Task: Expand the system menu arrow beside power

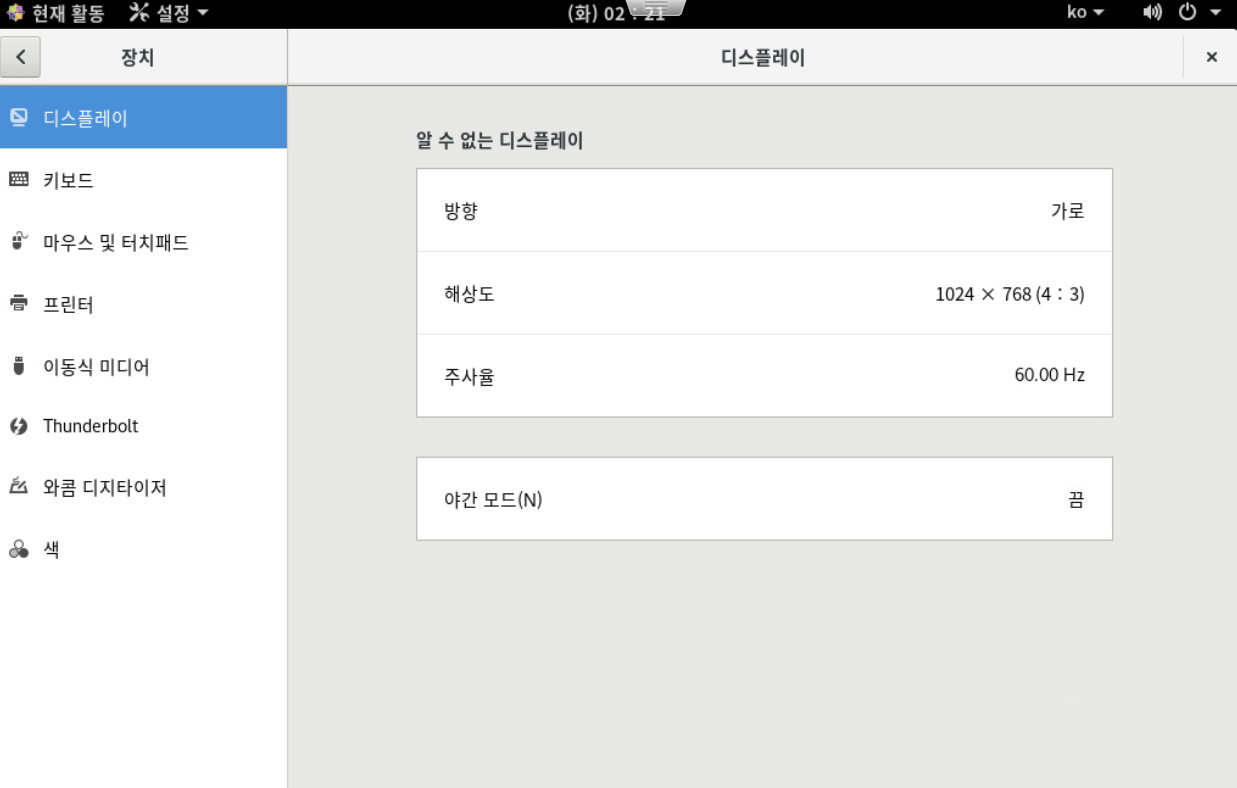Action: 1216,13
